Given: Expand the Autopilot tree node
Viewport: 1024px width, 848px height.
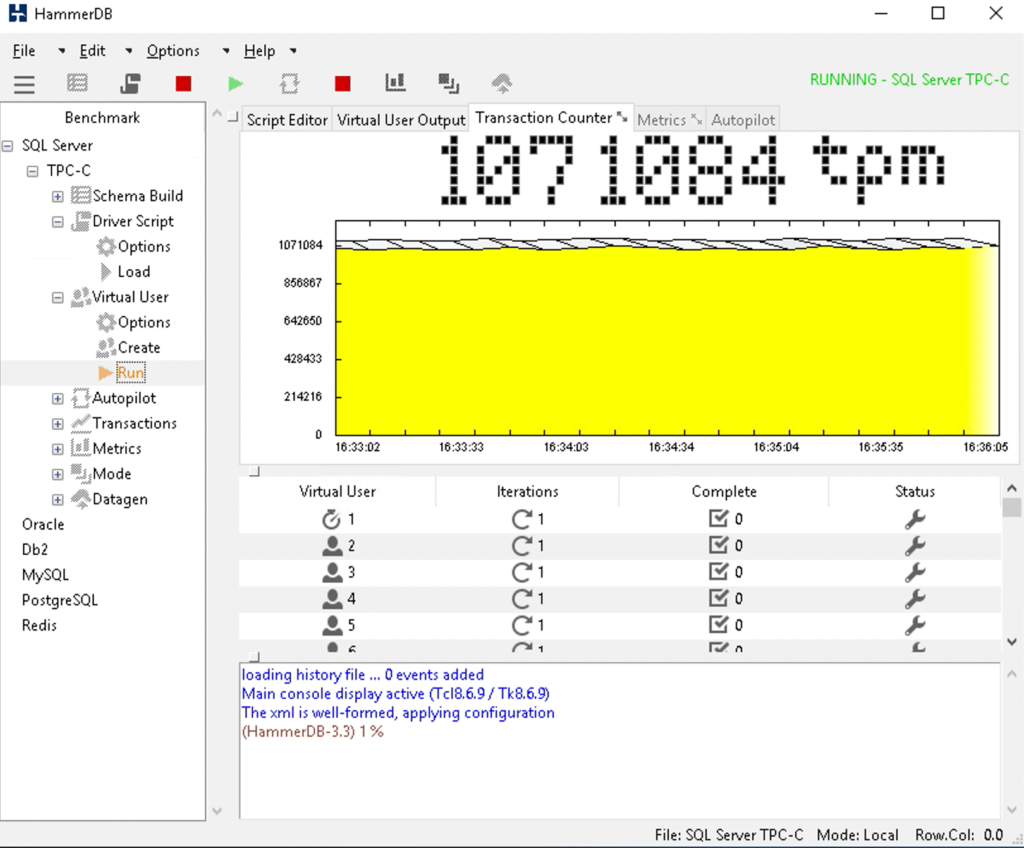Looking at the screenshot, I should click(57, 399).
